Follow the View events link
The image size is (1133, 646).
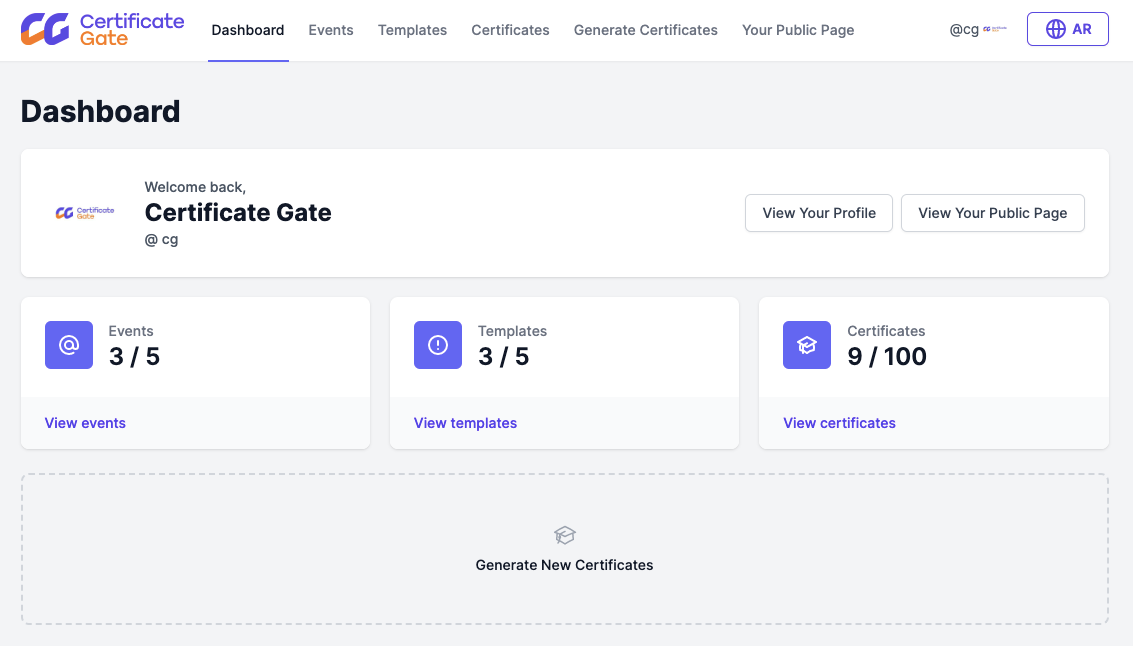click(x=85, y=423)
